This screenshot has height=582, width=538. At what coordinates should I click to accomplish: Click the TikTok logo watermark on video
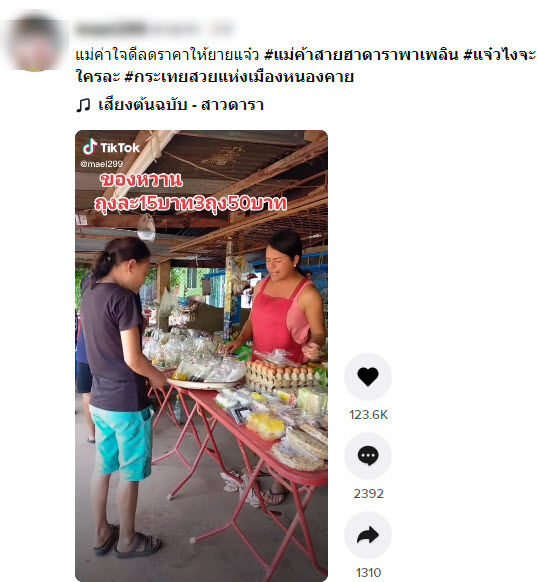pos(111,147)
